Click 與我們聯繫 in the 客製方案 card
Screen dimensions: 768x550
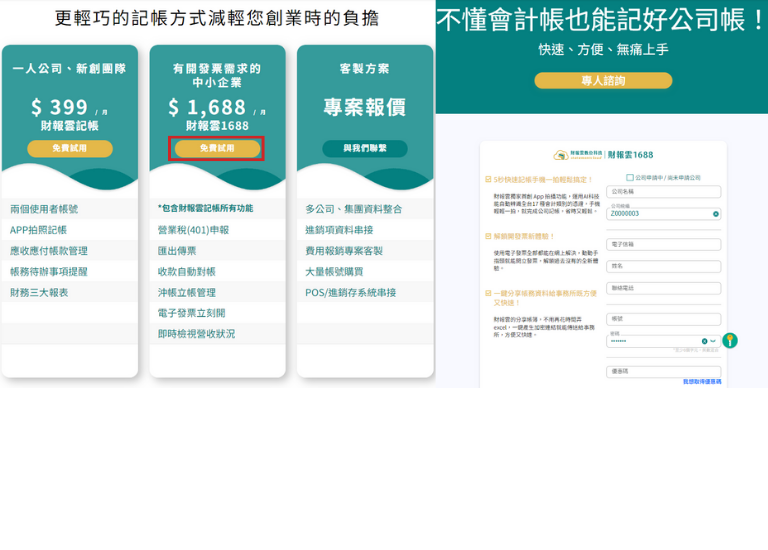pyautogui.click(x=365, y=148)
